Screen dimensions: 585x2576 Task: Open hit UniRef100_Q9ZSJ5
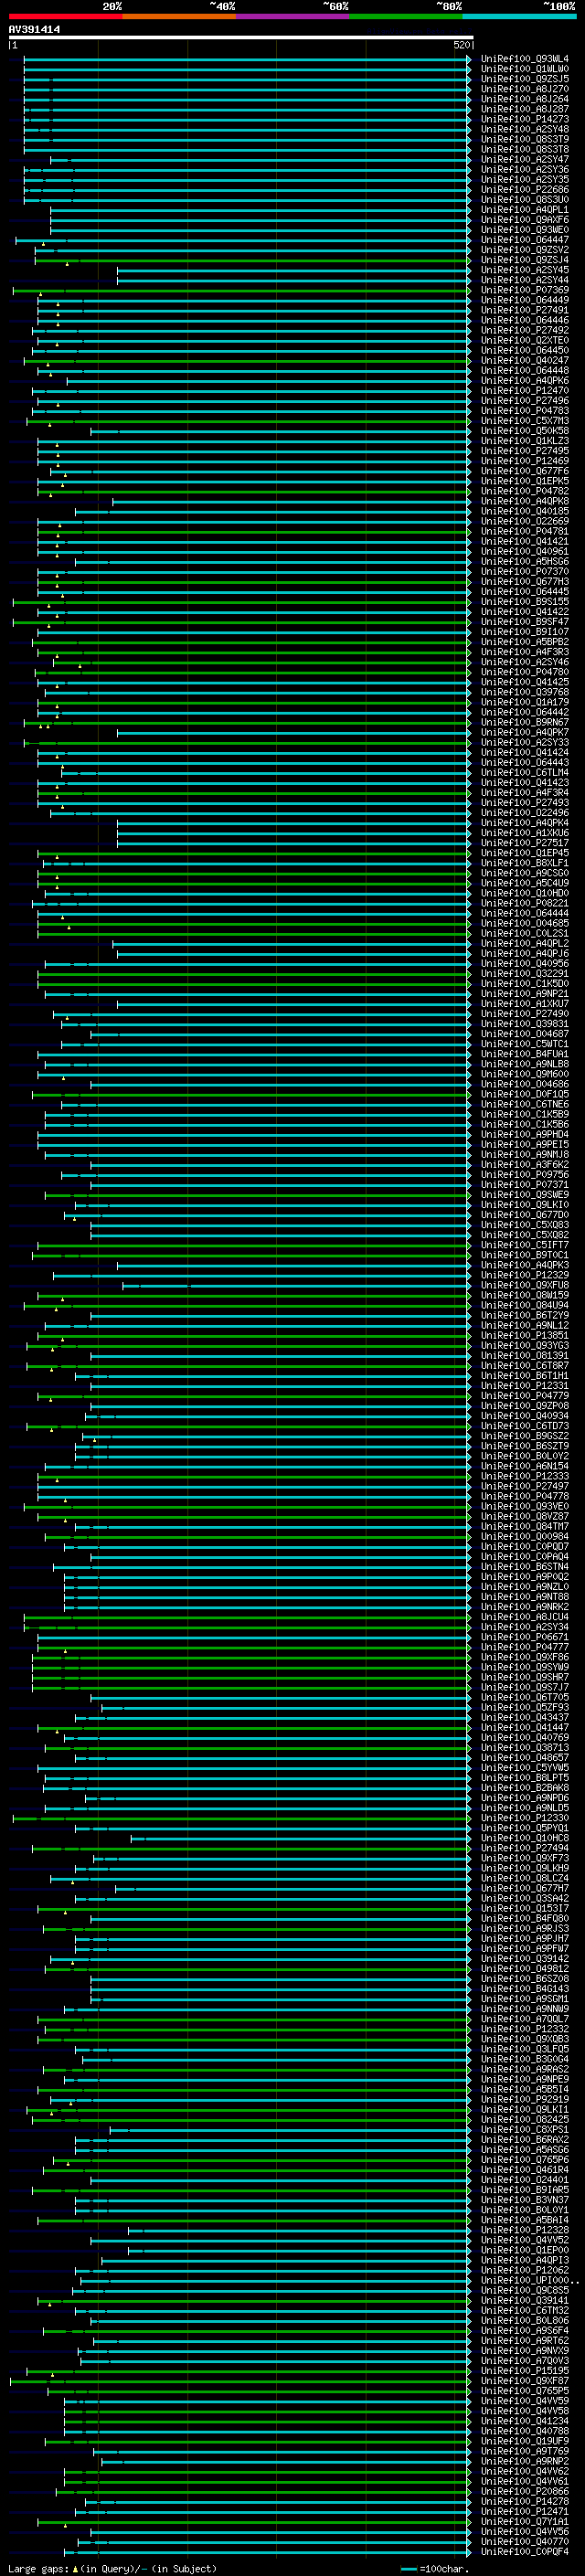[x=524, y=79]
